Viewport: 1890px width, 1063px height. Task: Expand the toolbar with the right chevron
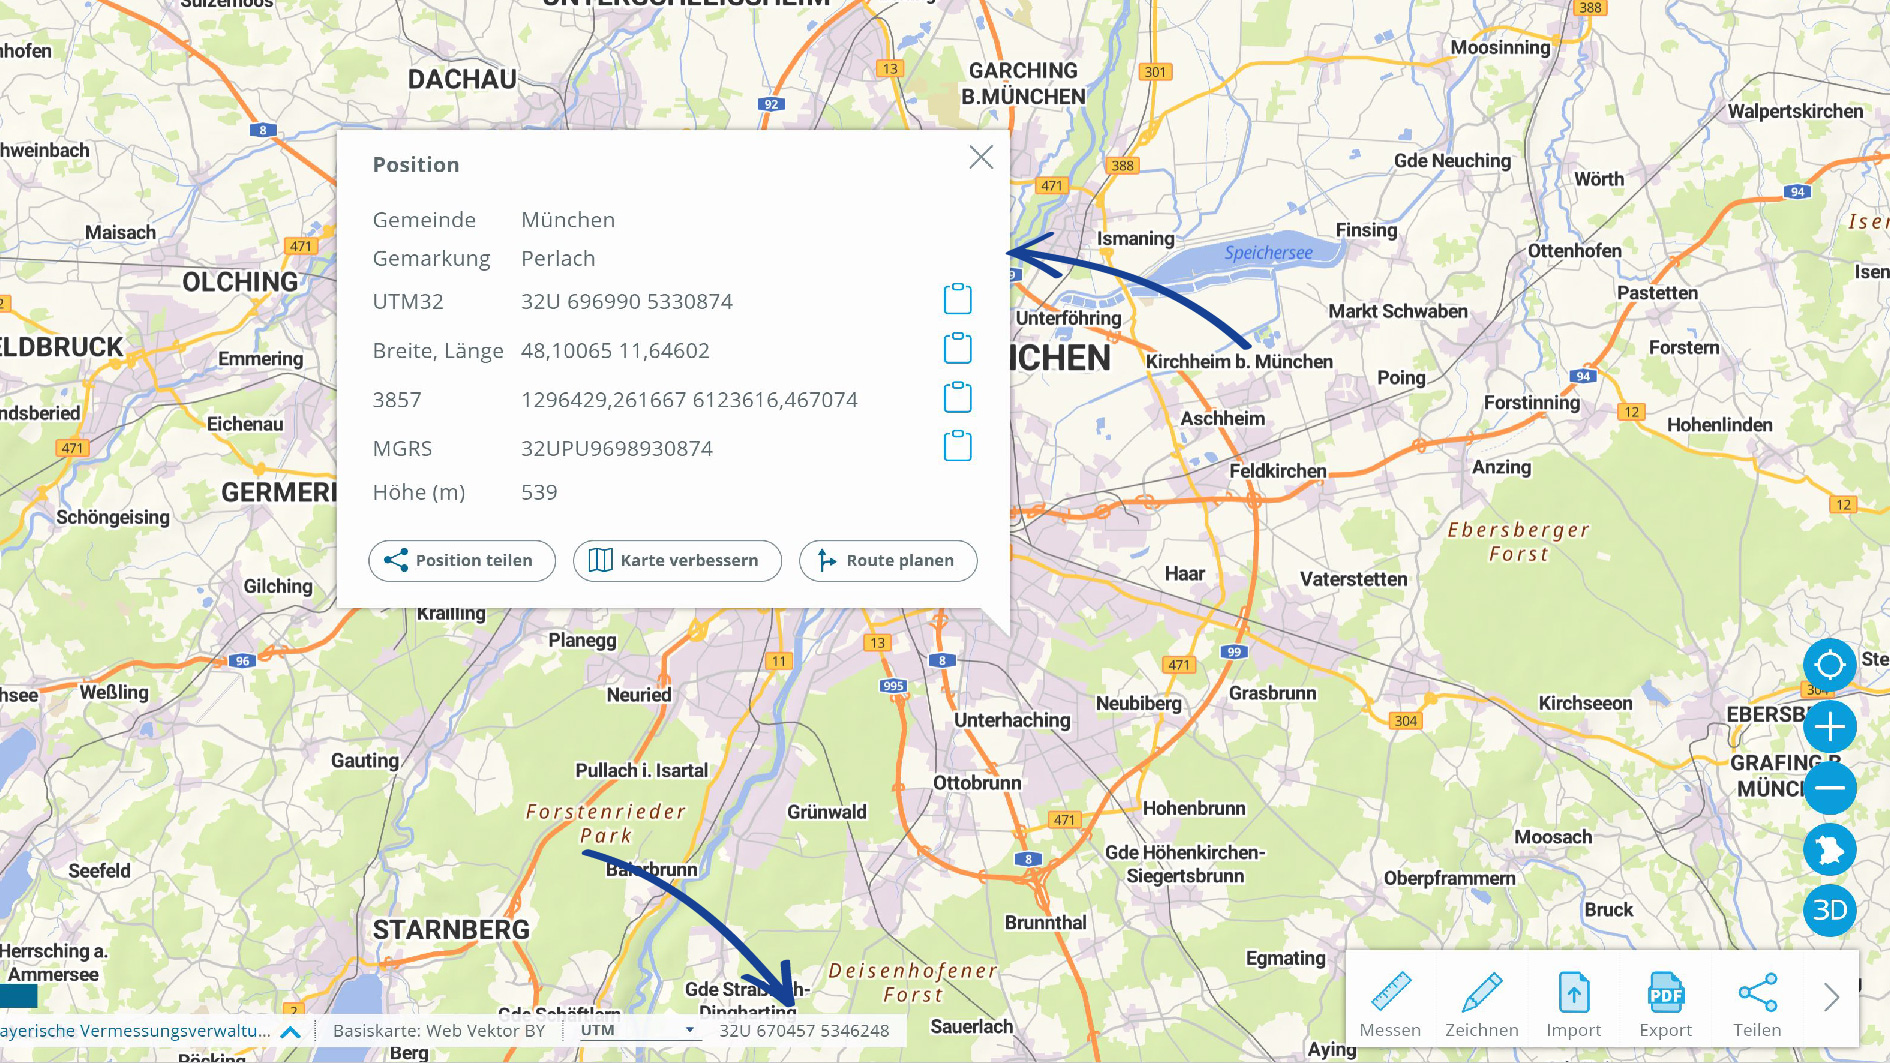[x=1831, y=997]
